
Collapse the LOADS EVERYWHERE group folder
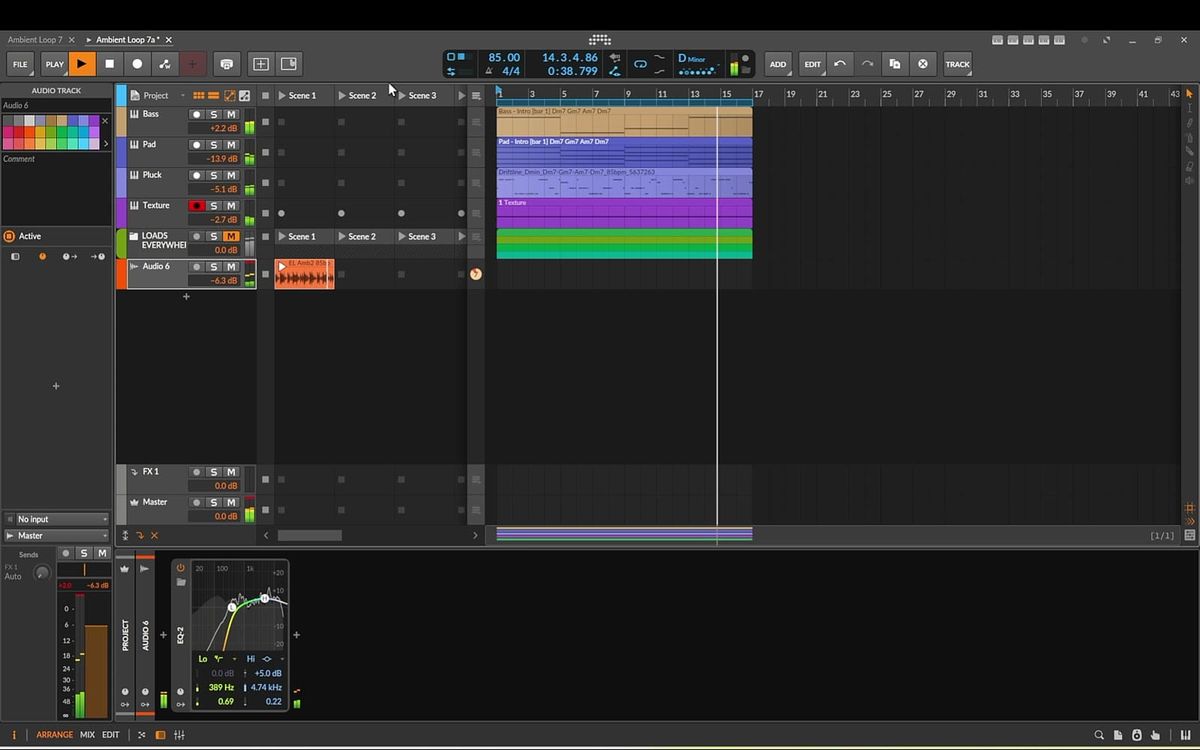pos(134,237)
